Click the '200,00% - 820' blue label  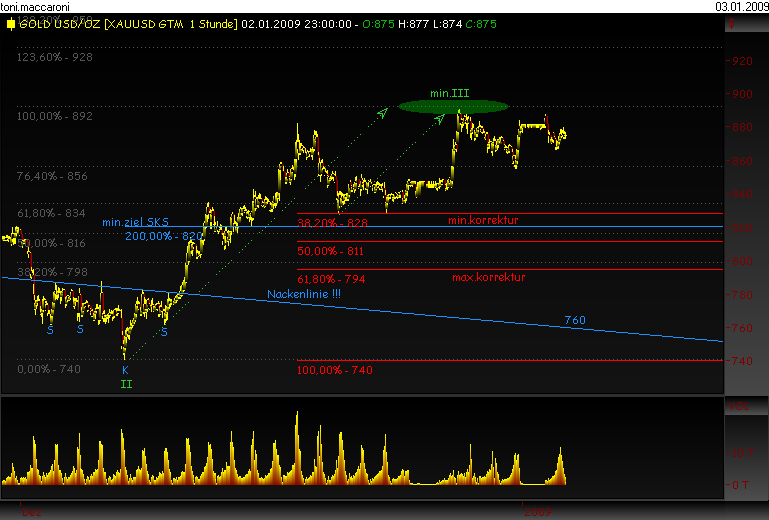pos(164,236)
